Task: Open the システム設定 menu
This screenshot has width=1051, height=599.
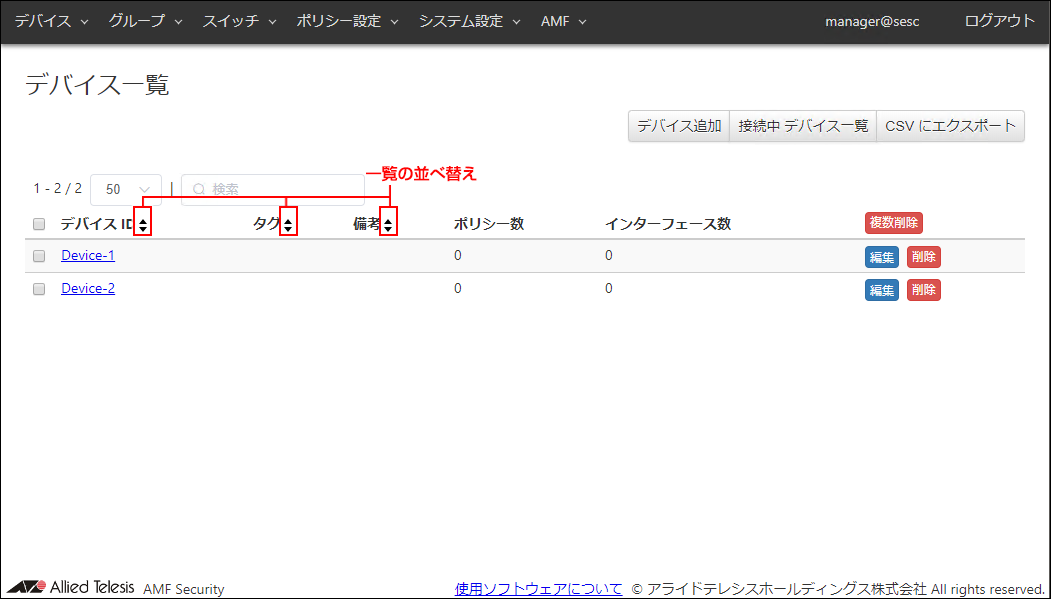Action: [469, 21]
